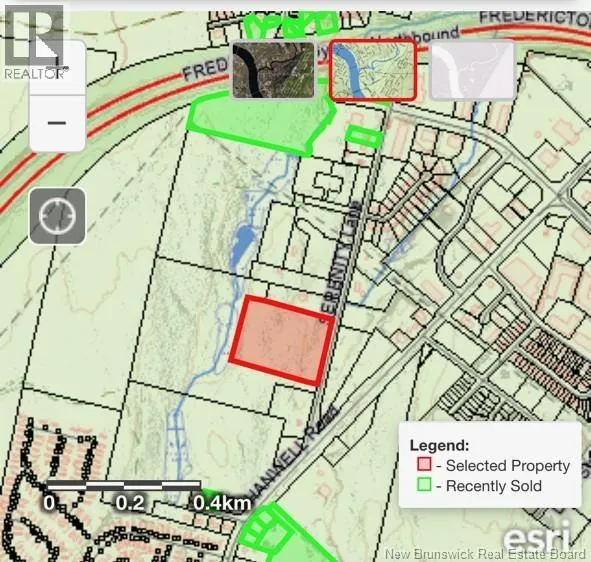The height and width of the screenshot is (562, 591).
Task: Zoom out with the minus button
Action: 57,123
